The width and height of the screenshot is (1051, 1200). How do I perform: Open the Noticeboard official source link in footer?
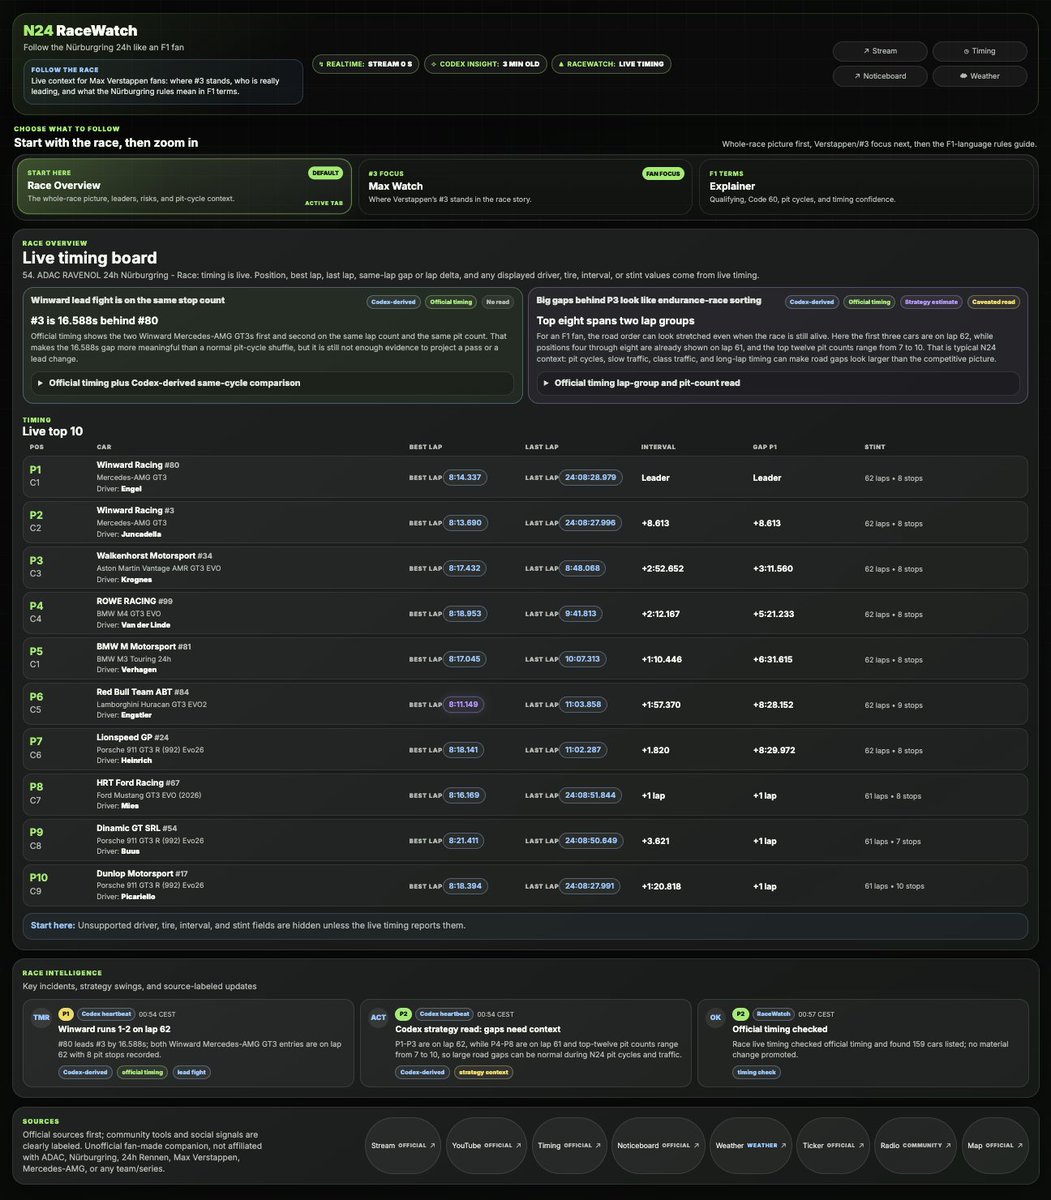[x=658, y=1146]
